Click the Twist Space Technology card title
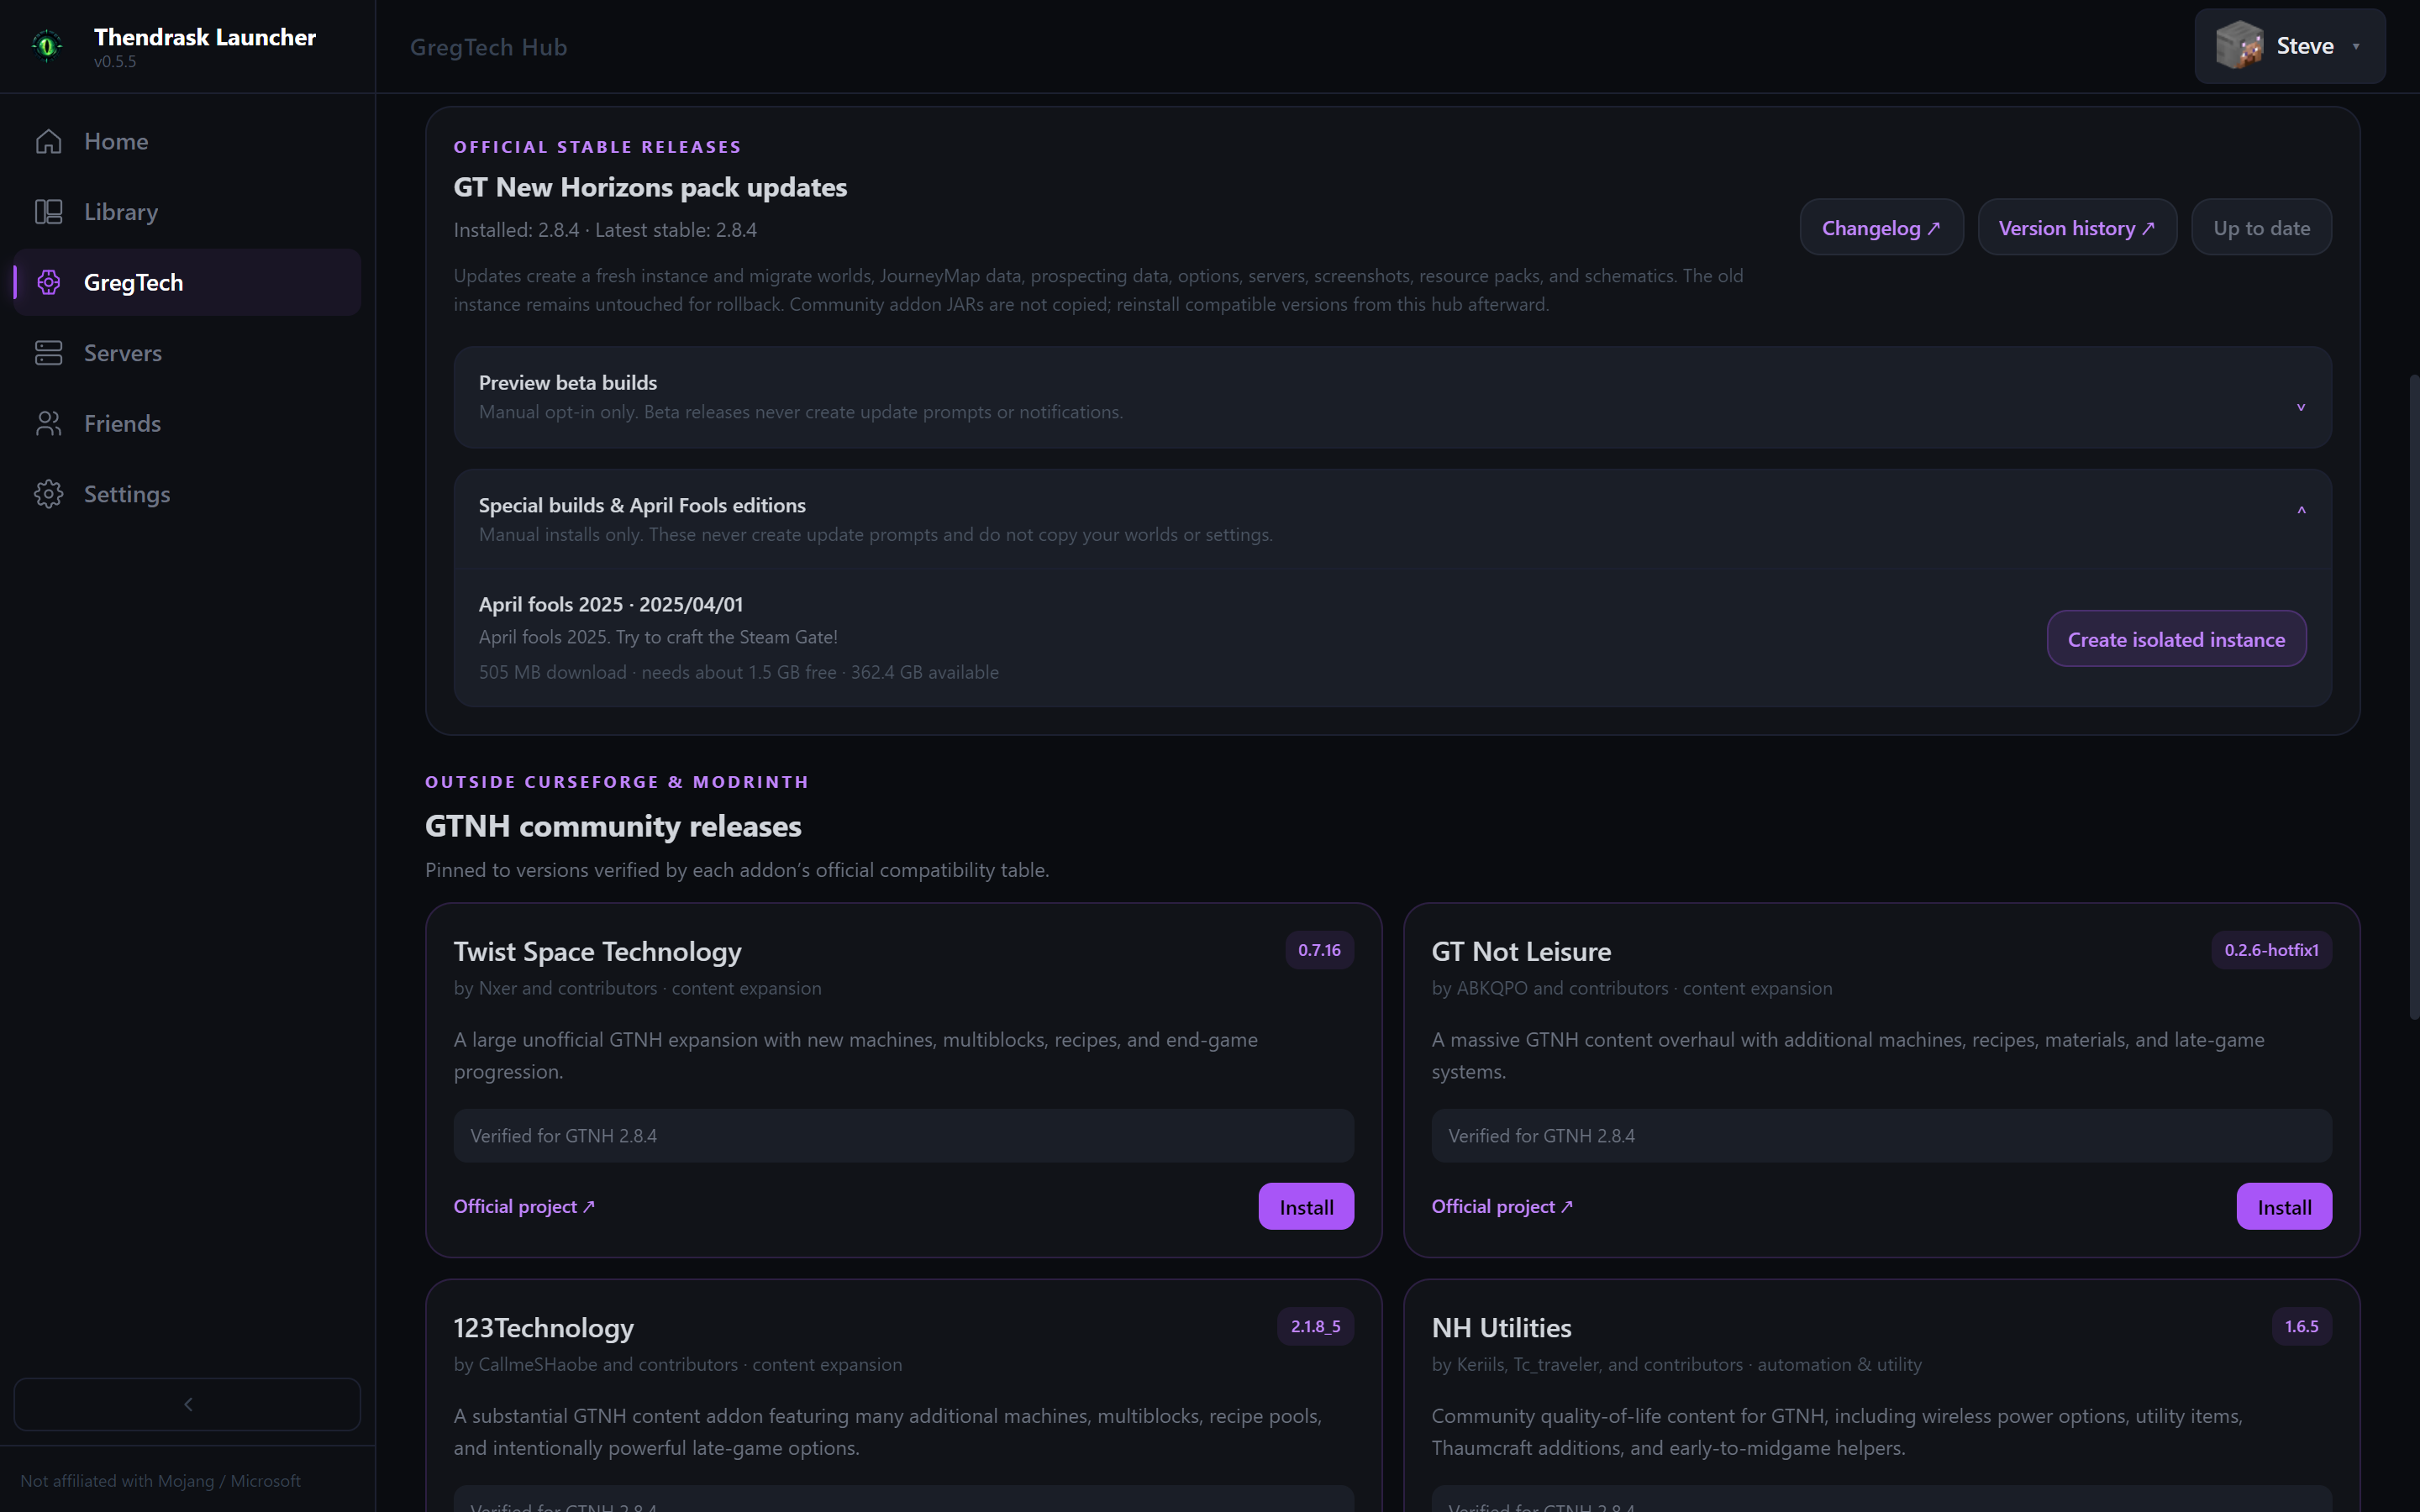The height and width of the screenshot is (1512, 2420). [597, 952]
